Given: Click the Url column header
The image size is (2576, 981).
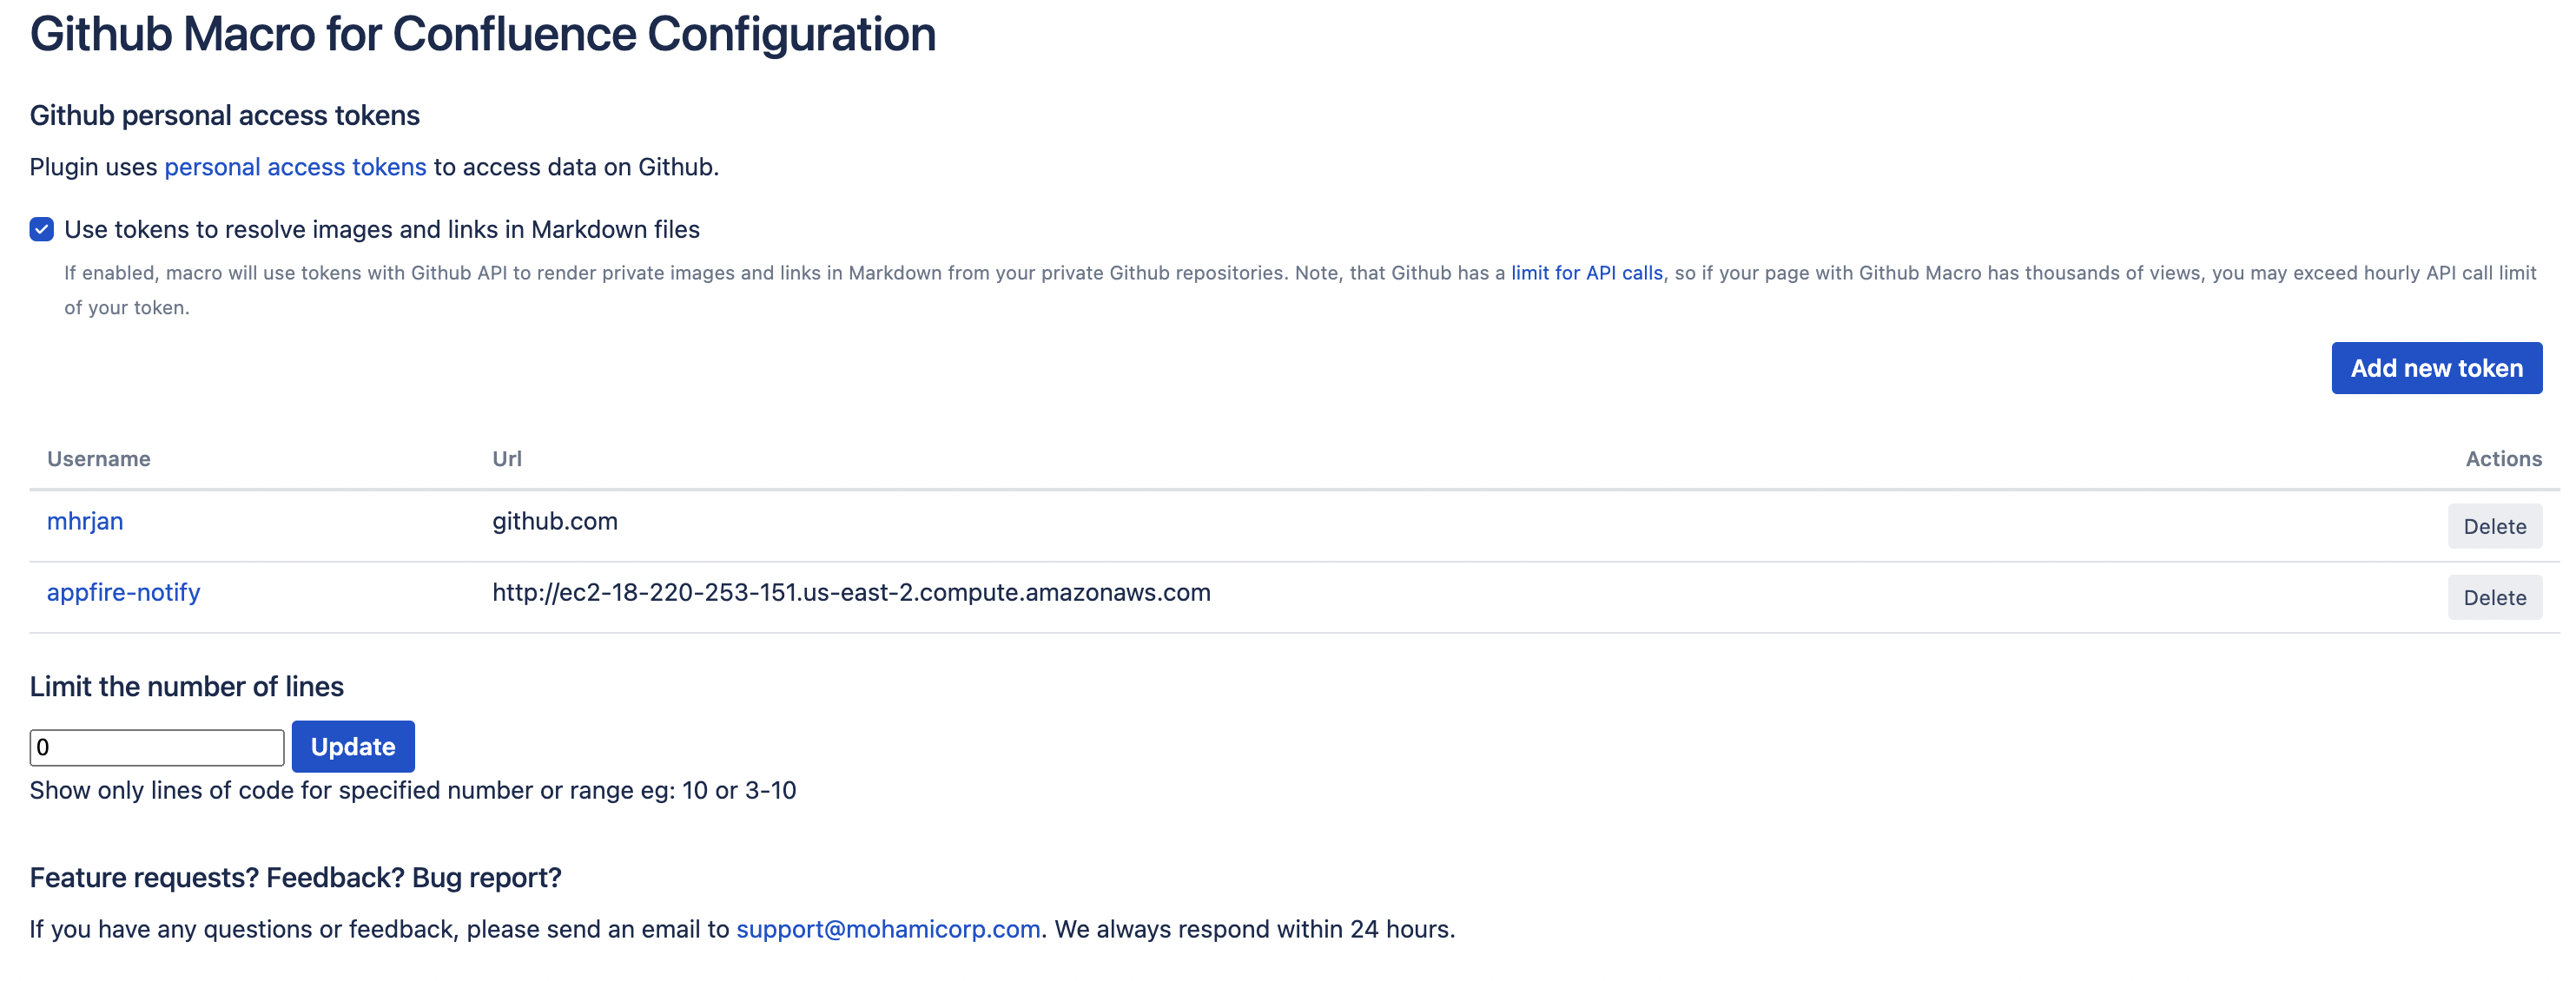Looking at the screenshot, I should tap(507, 459).
